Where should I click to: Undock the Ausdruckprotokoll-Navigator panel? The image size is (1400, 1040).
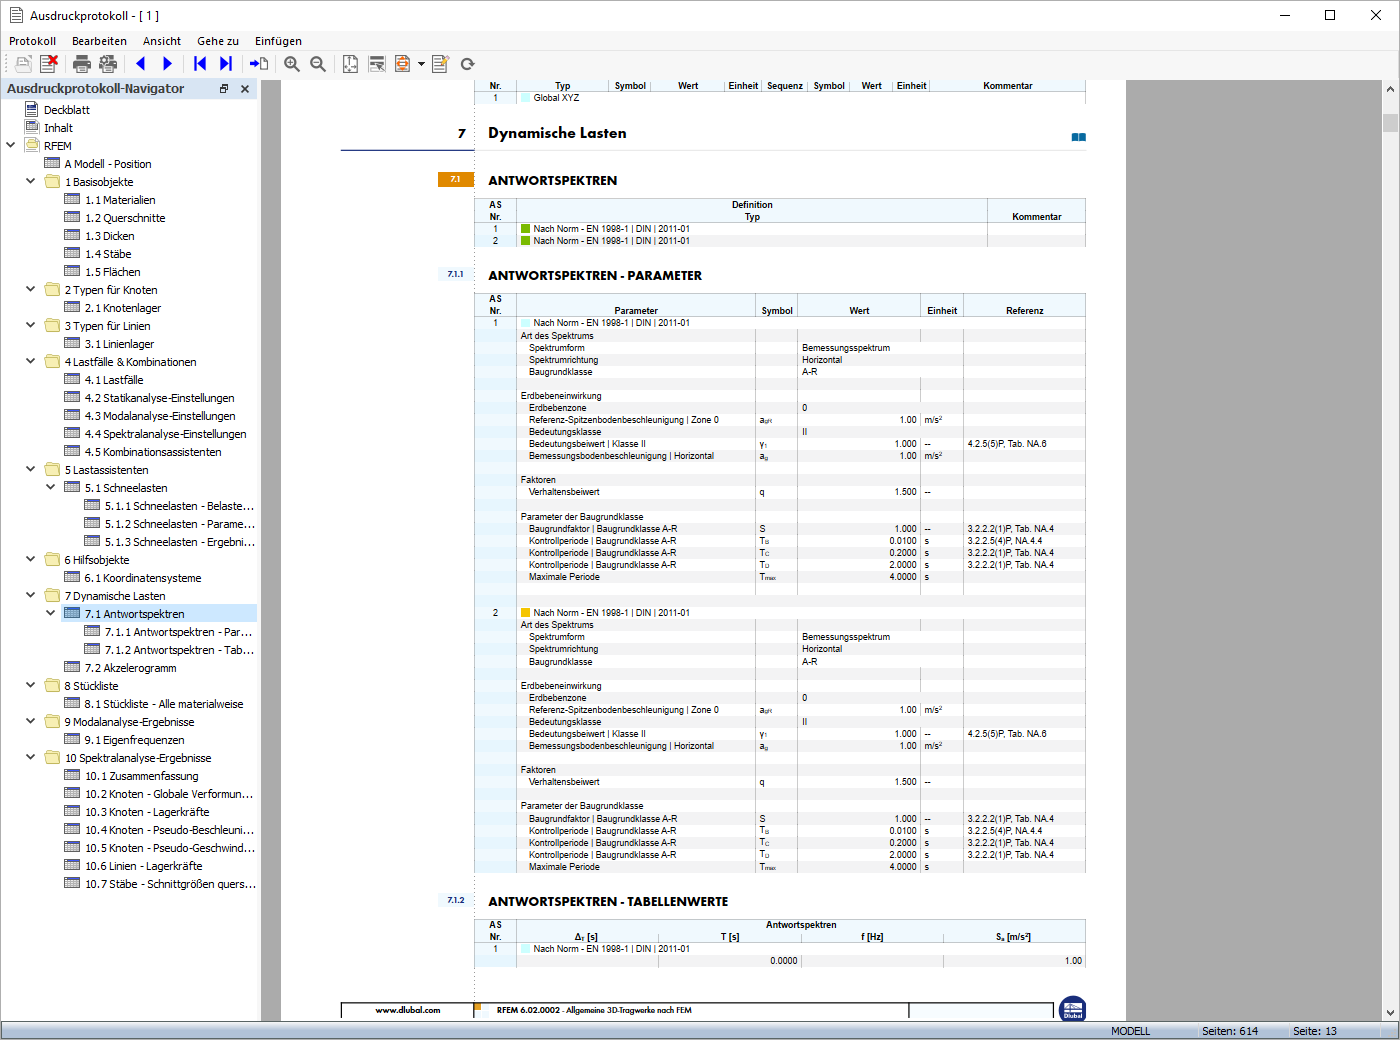coord(224,88)
